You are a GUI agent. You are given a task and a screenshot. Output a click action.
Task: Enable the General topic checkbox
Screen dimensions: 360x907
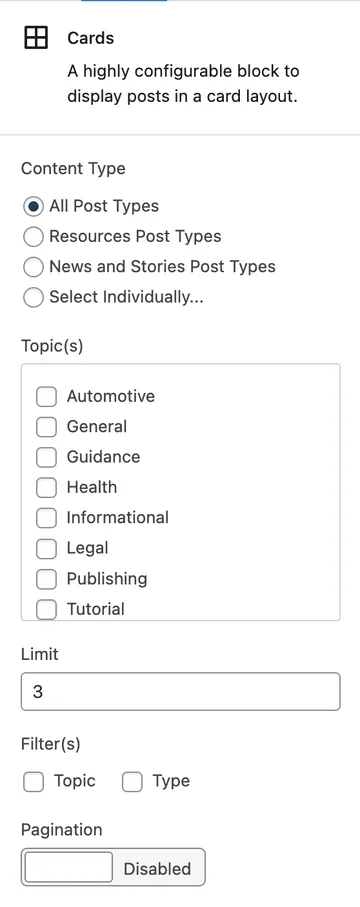point(46,427)
